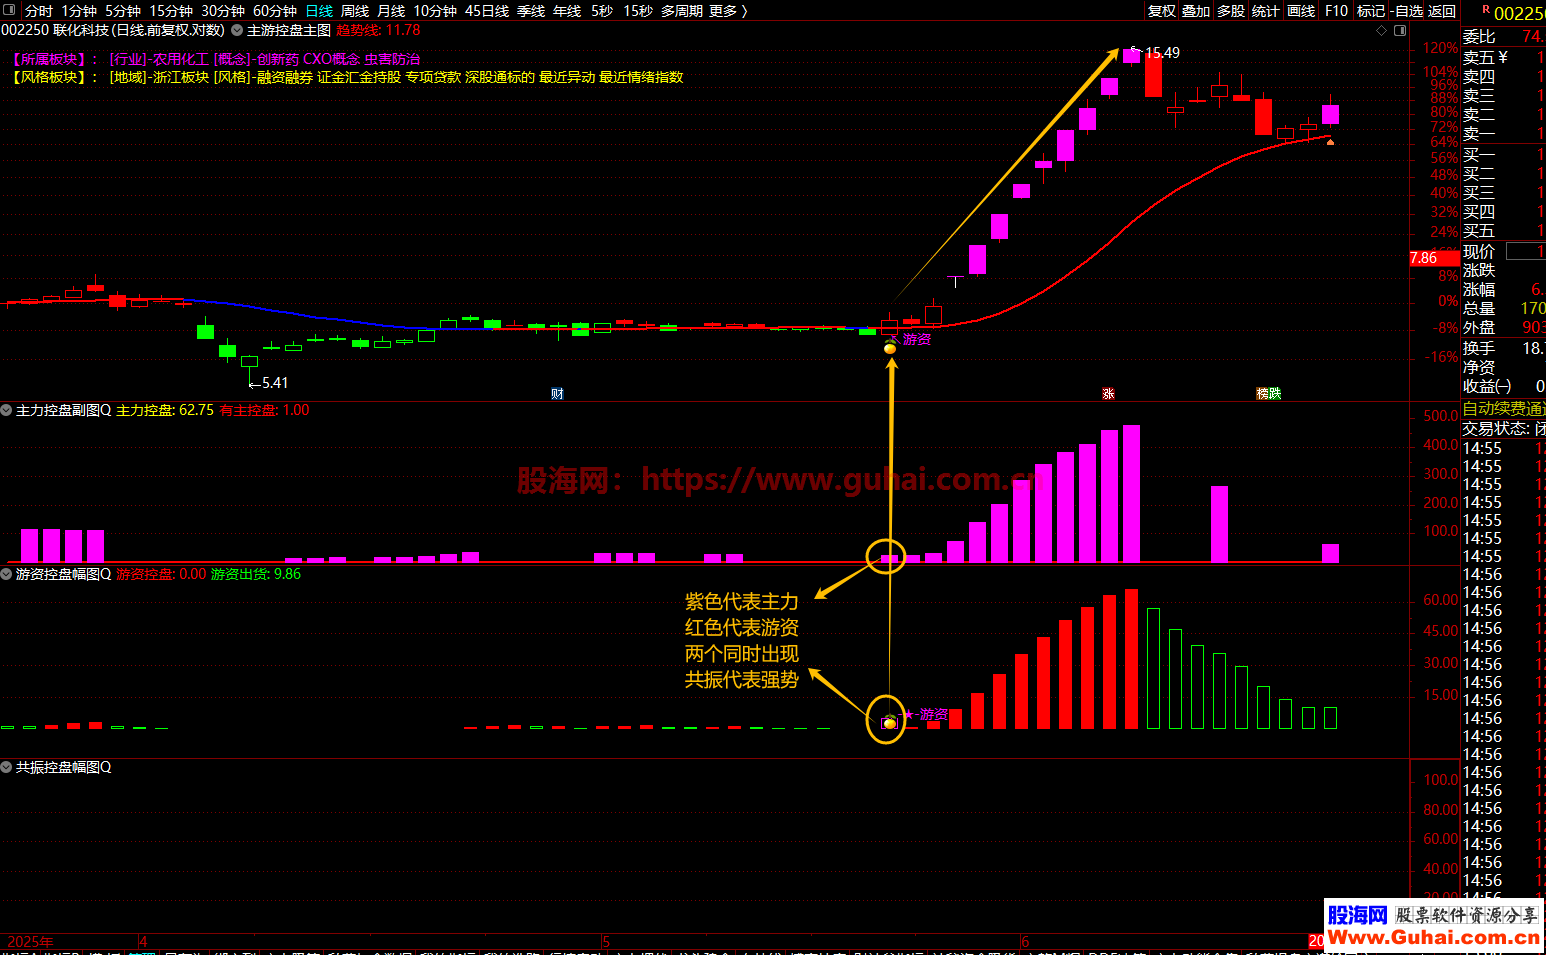Click the diamond marker icon on the main chart
1546x955 pixels.
click(x=1382, y=30)
